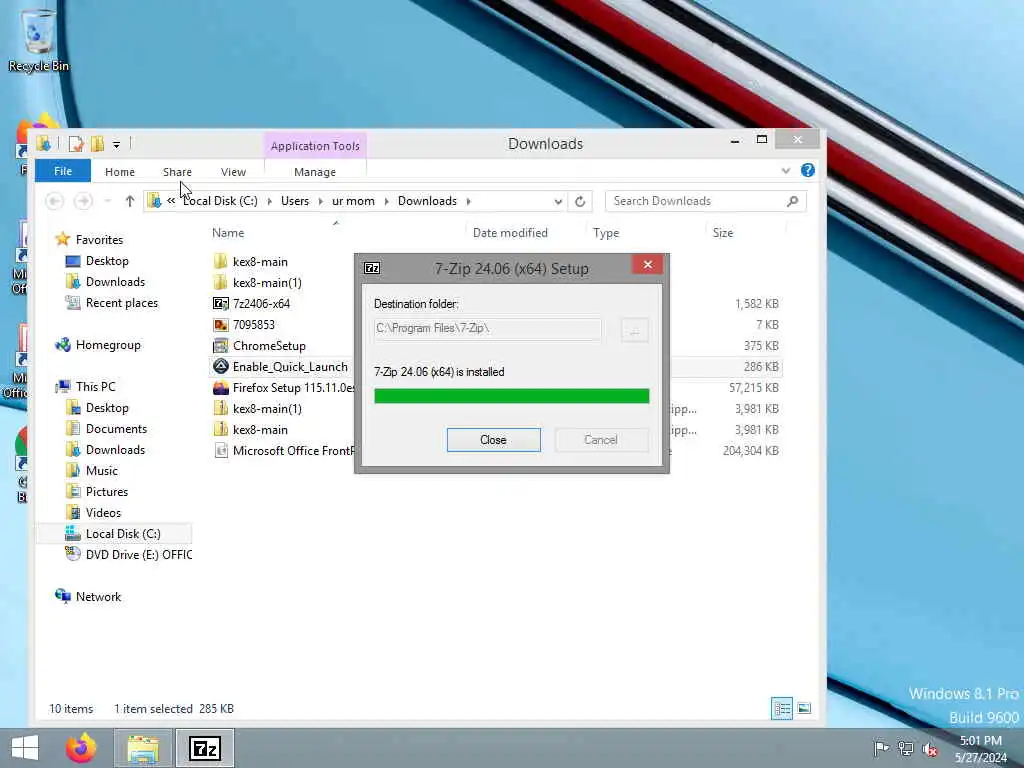The height and width of the screenshot is (768, 1024).
Task: Open the Windows Start button
Action: (x=25, y=748)
